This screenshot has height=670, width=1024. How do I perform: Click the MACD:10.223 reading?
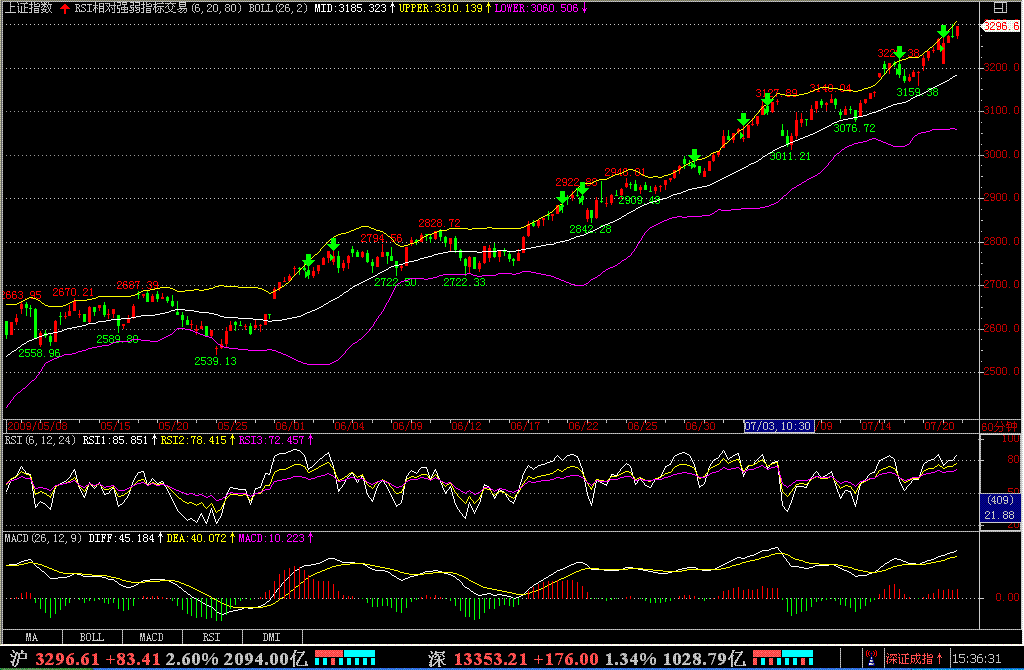(272, 538)
